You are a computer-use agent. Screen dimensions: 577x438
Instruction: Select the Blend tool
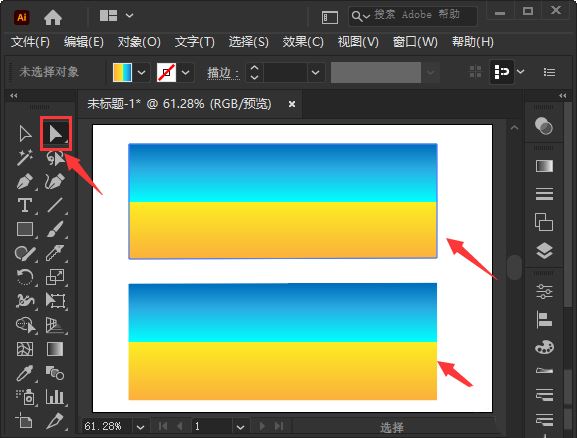click(55, 373)
